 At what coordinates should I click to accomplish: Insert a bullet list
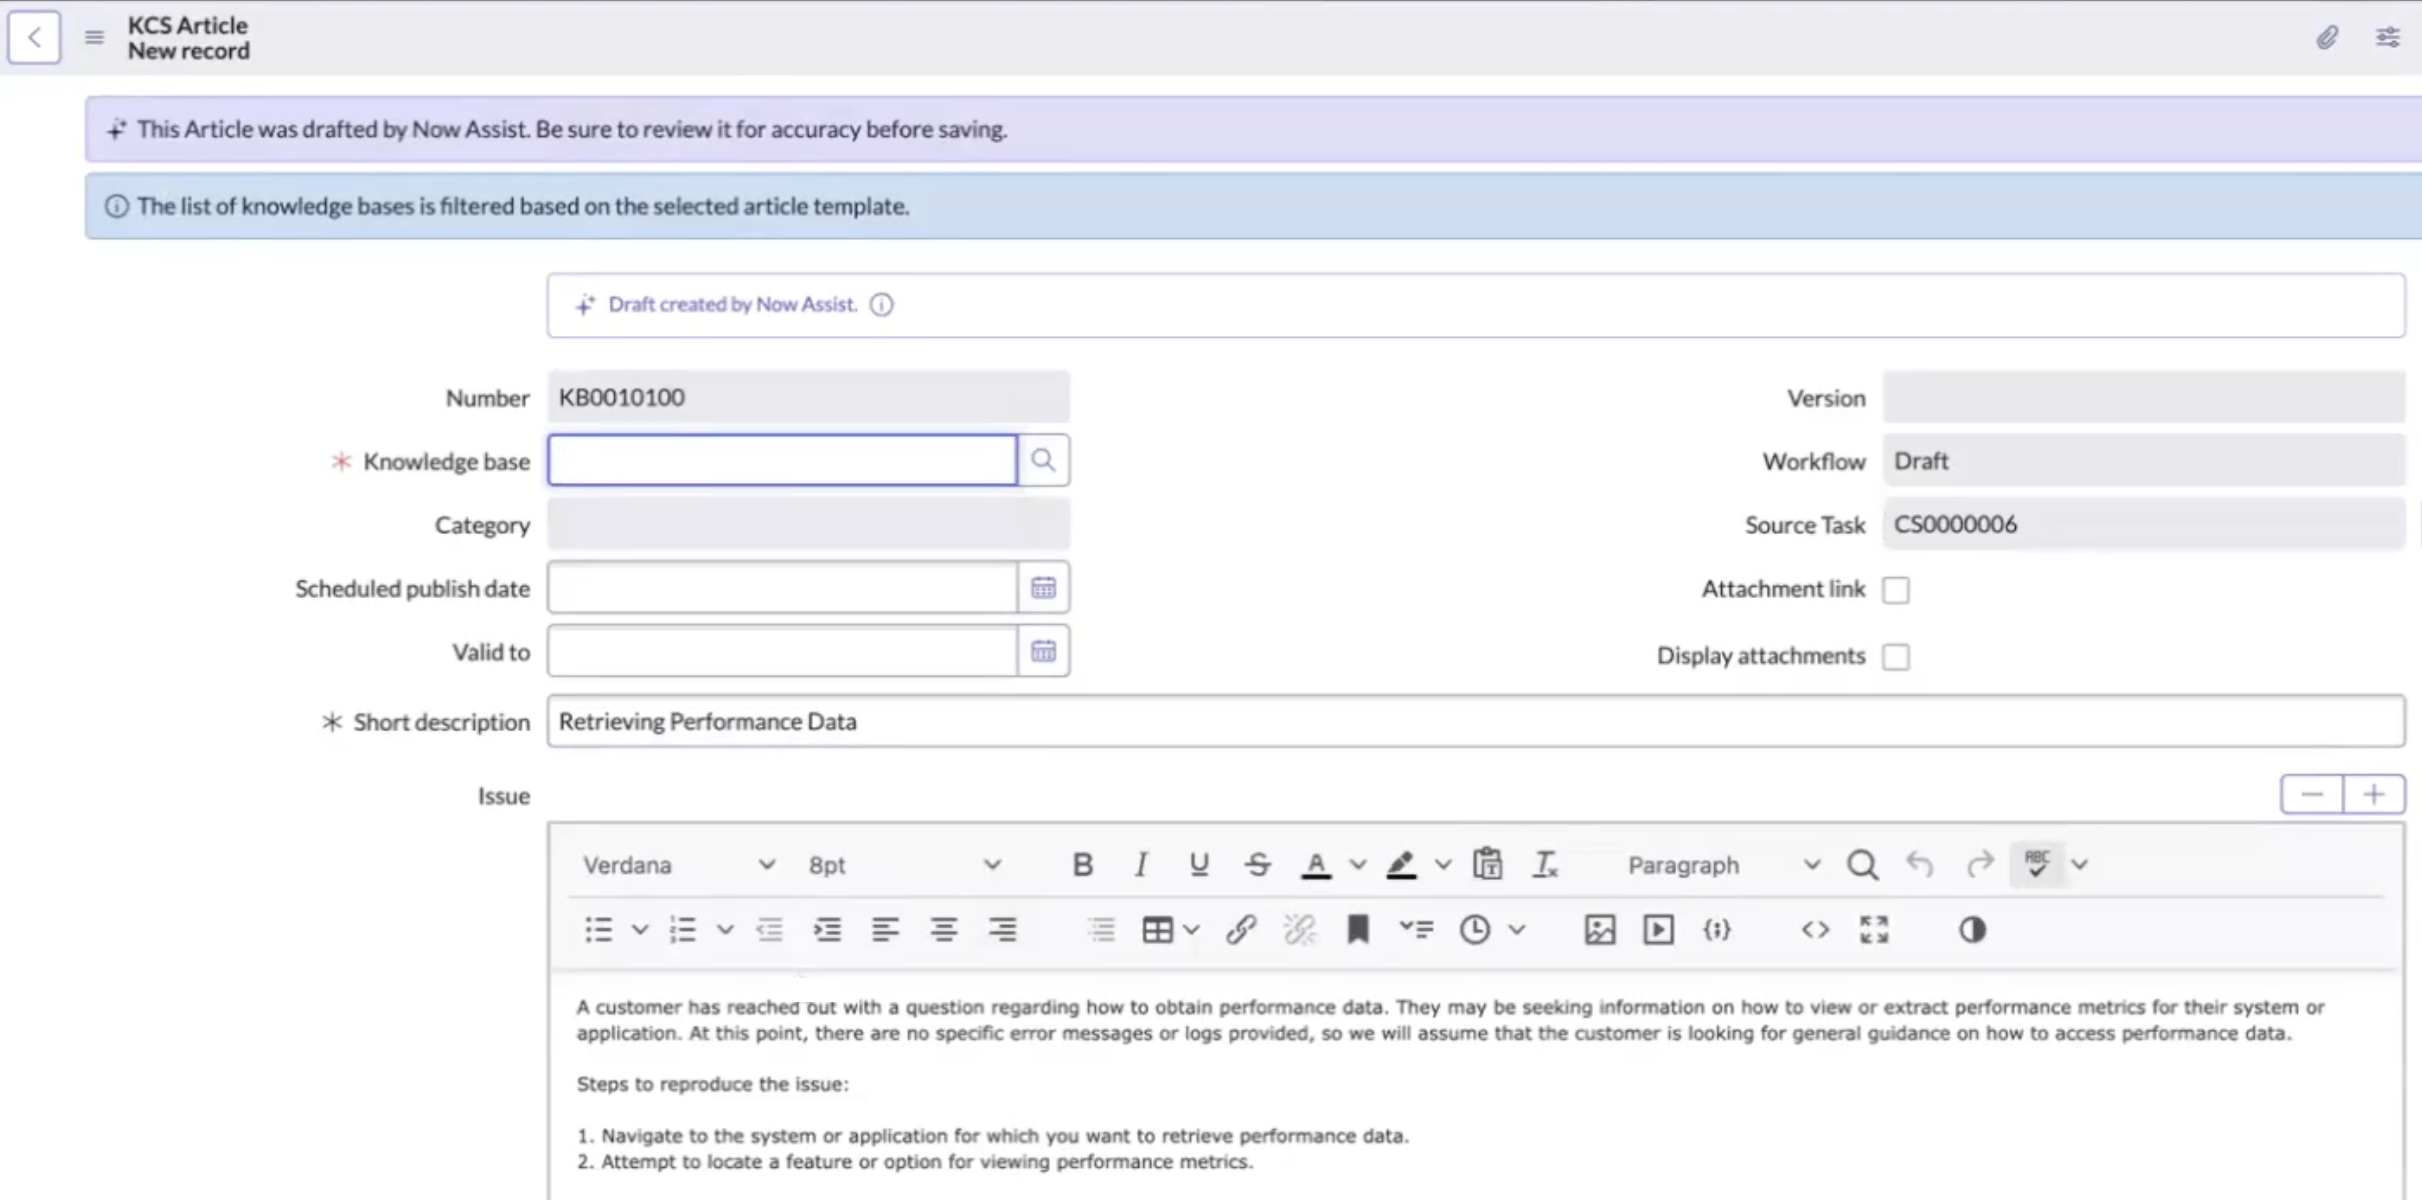click(x=598, y=930)
